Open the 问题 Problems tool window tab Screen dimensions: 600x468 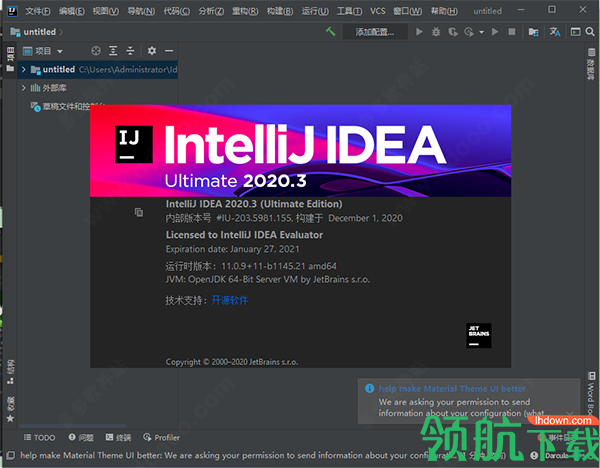click(x=81, y=437)
